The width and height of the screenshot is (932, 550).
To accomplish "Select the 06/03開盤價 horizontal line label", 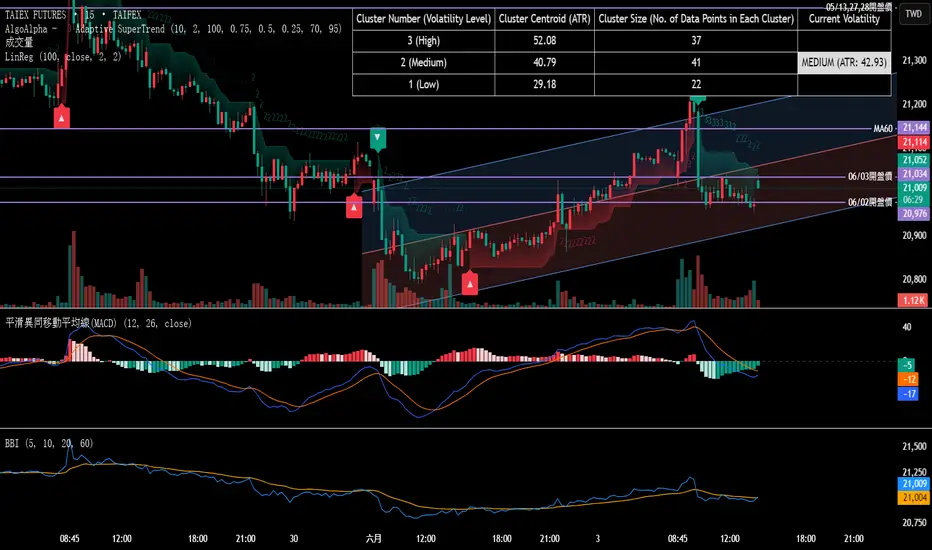I will (x=870, y=176).
